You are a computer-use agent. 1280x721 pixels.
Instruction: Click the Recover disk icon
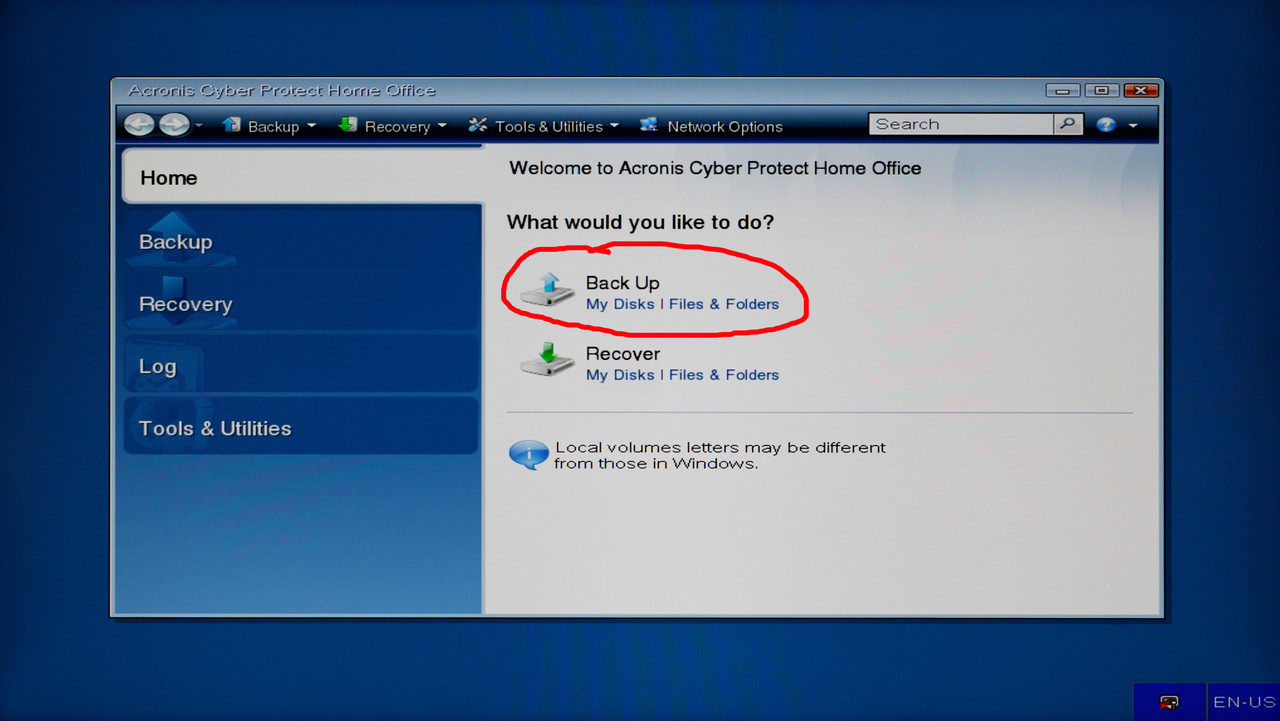(547, 360)
